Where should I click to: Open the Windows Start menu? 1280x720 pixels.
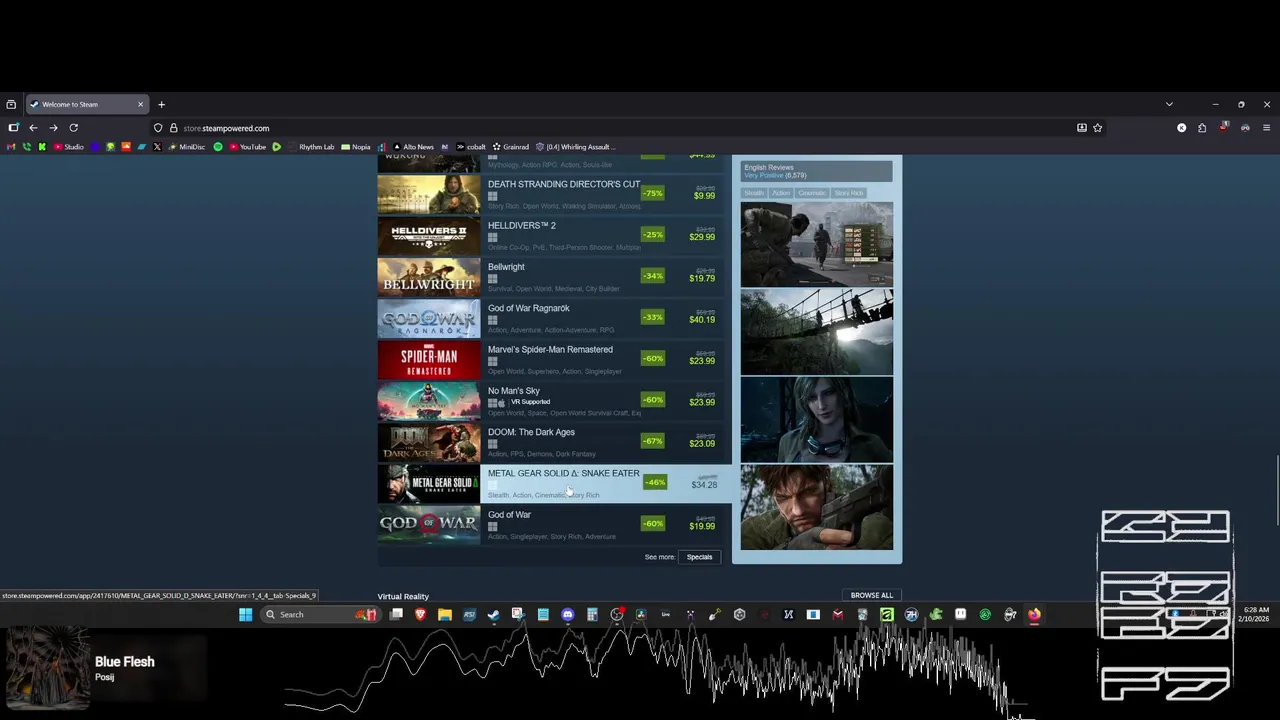coord(246,615)
